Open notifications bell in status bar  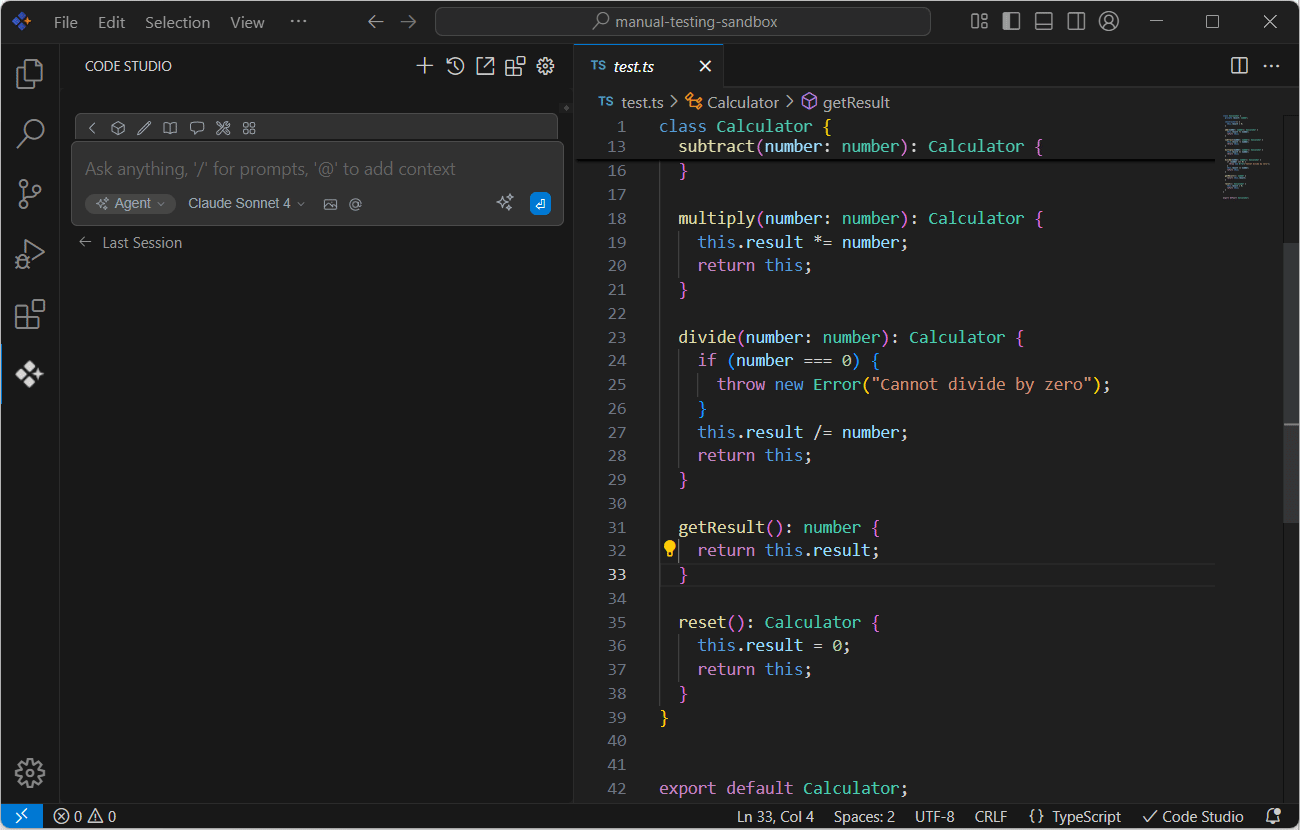click(x=1273, y=817)
